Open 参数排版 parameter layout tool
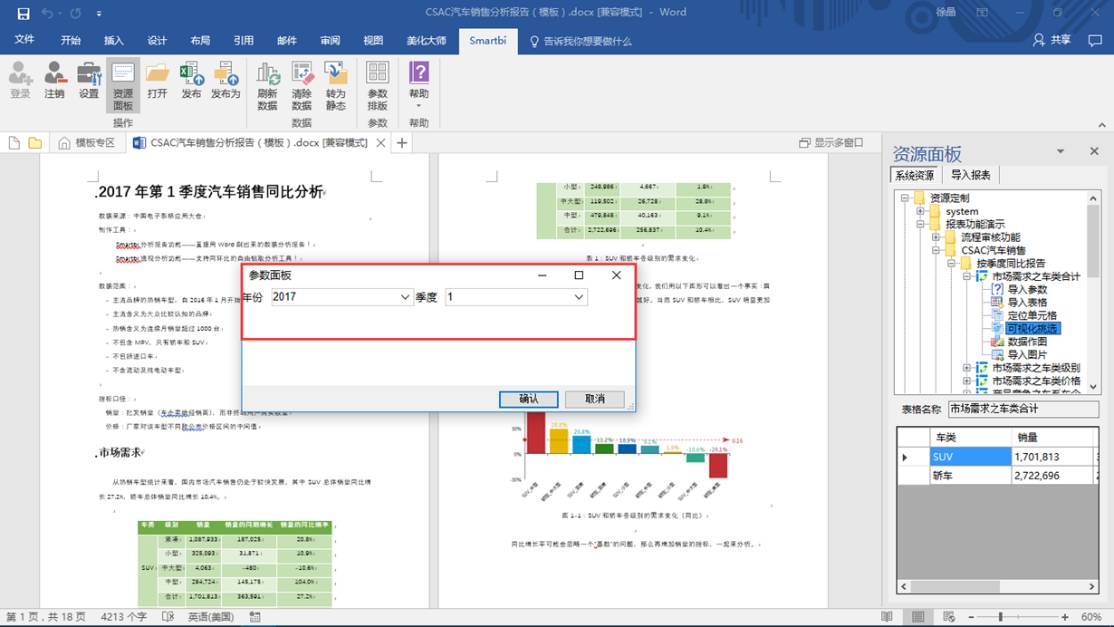 point(377,86)
